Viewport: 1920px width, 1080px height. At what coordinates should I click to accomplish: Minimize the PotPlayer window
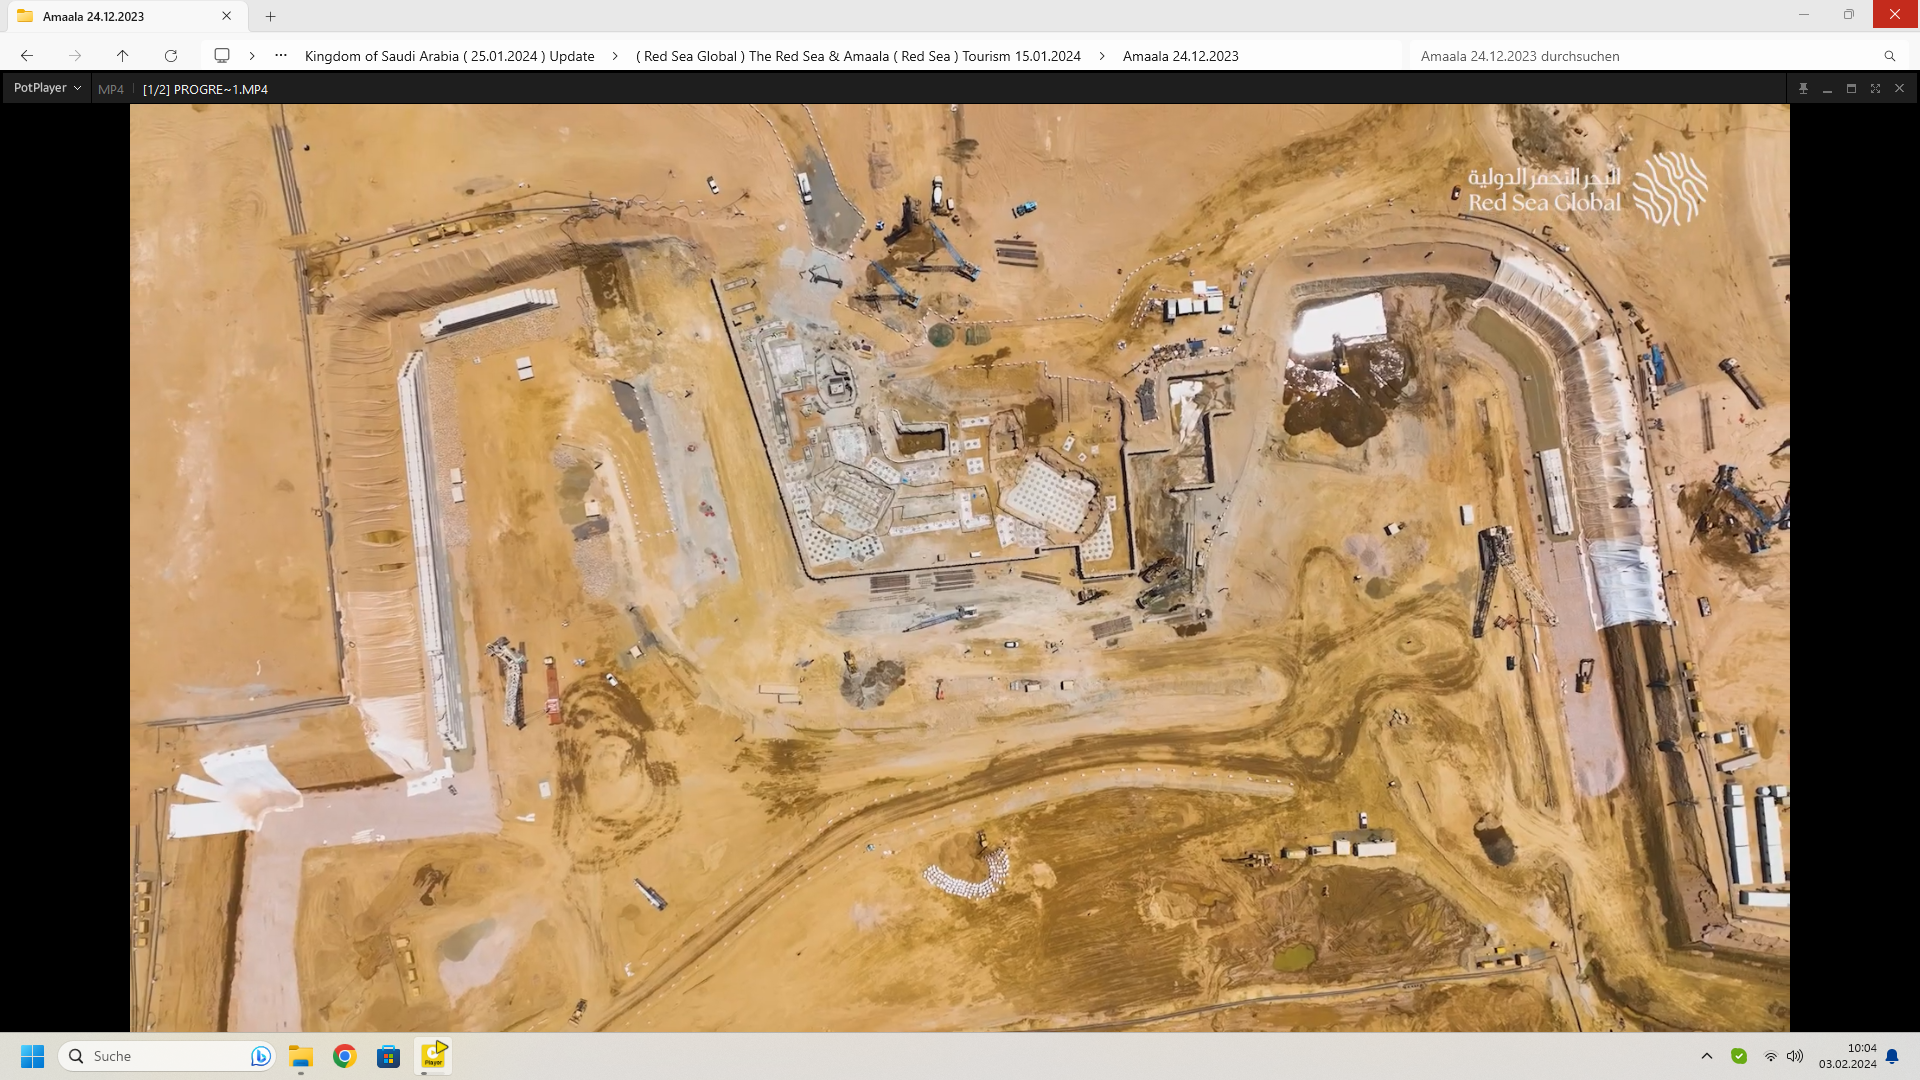[1827, 89]
